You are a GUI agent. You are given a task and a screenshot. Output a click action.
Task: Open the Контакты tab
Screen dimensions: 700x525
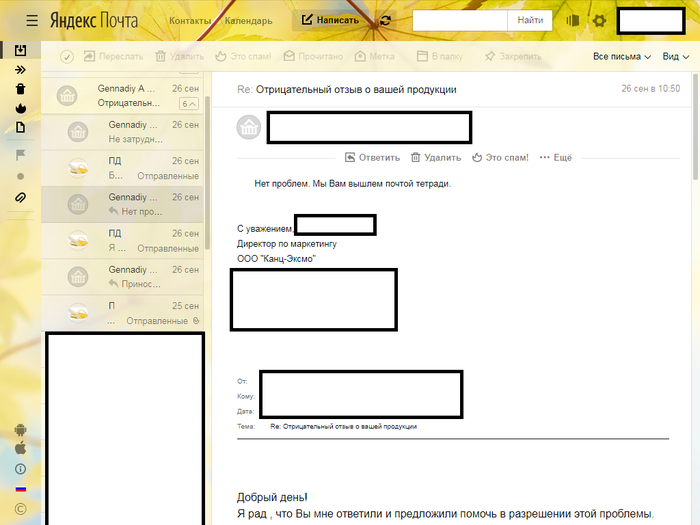click(190, 20)
